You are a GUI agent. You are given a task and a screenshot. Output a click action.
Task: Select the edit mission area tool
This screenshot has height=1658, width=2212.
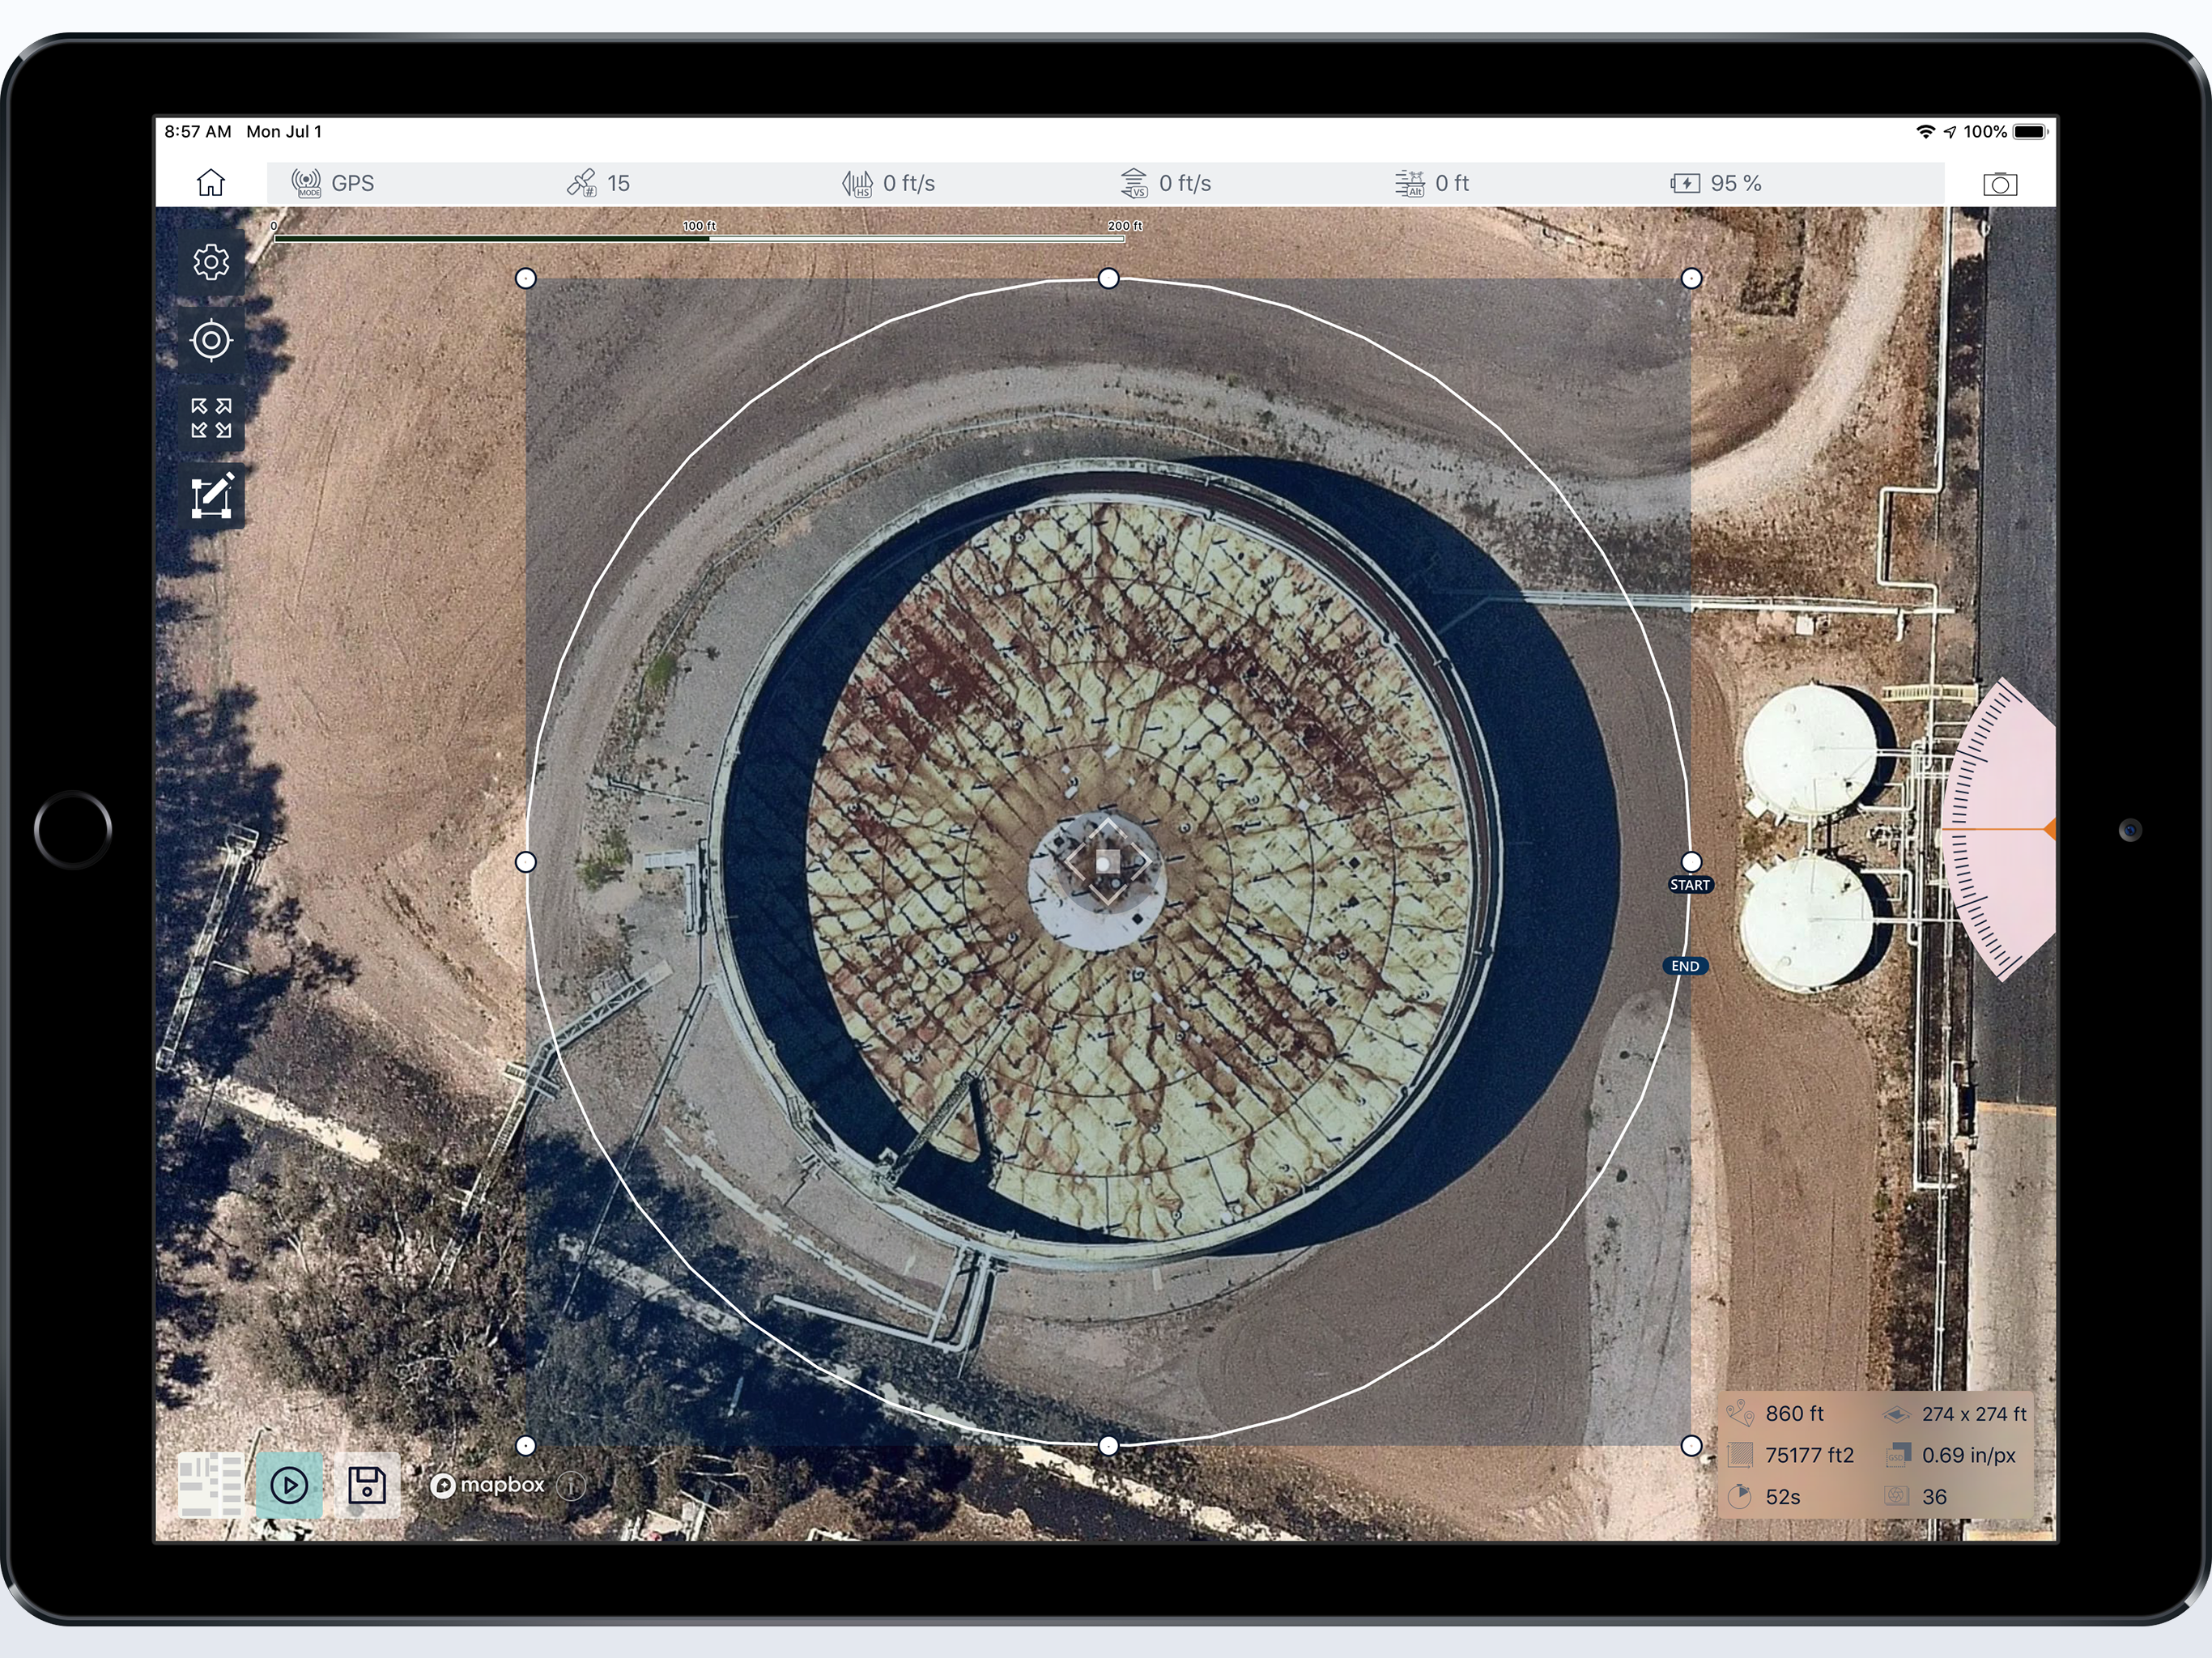211,496
